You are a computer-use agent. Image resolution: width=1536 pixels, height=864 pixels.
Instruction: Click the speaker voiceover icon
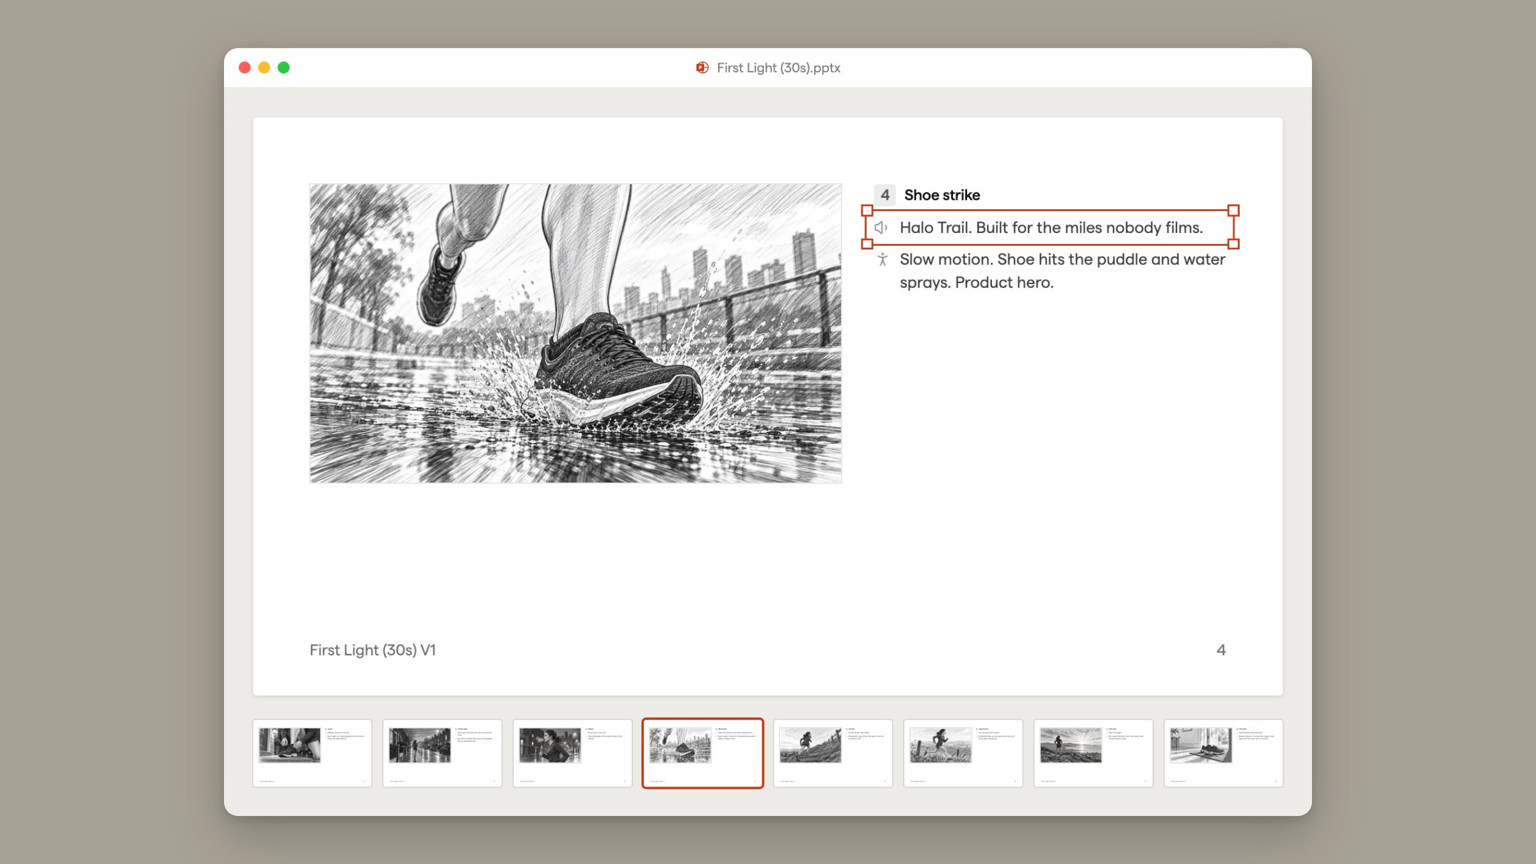pos(881,228)
